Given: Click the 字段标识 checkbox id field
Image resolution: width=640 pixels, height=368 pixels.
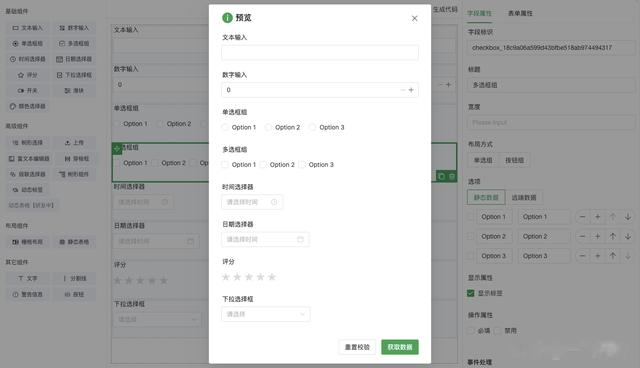Looking at the screenshot, I should point(551,48).
